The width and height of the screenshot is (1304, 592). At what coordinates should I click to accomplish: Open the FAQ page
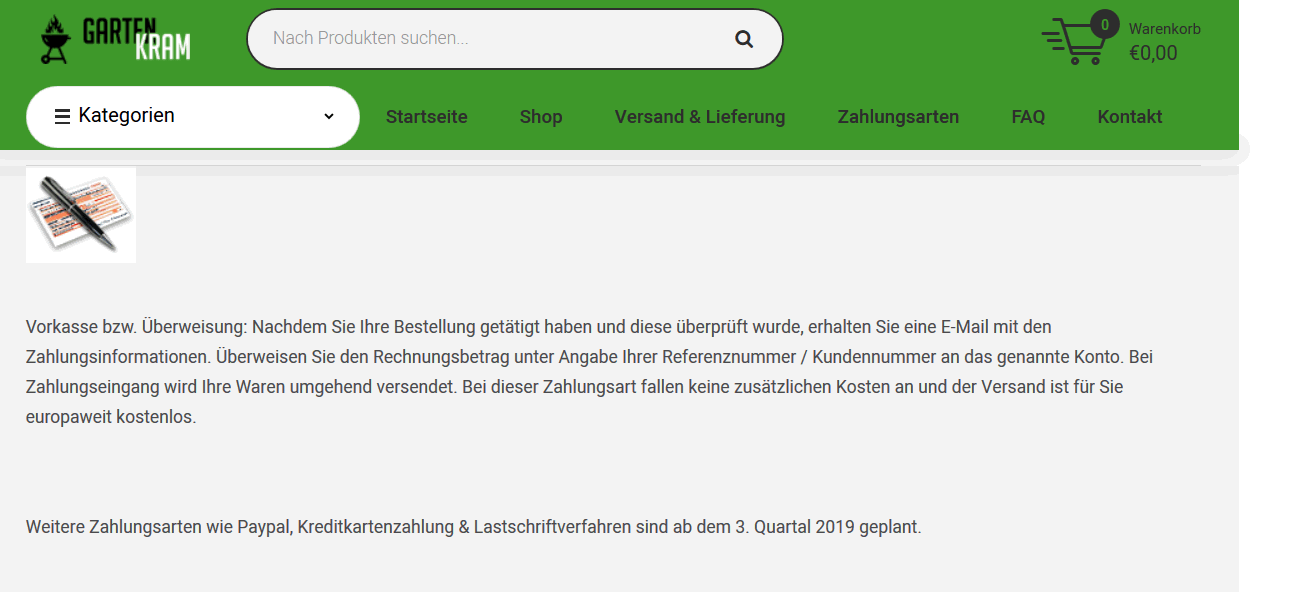click(1028, 117)
